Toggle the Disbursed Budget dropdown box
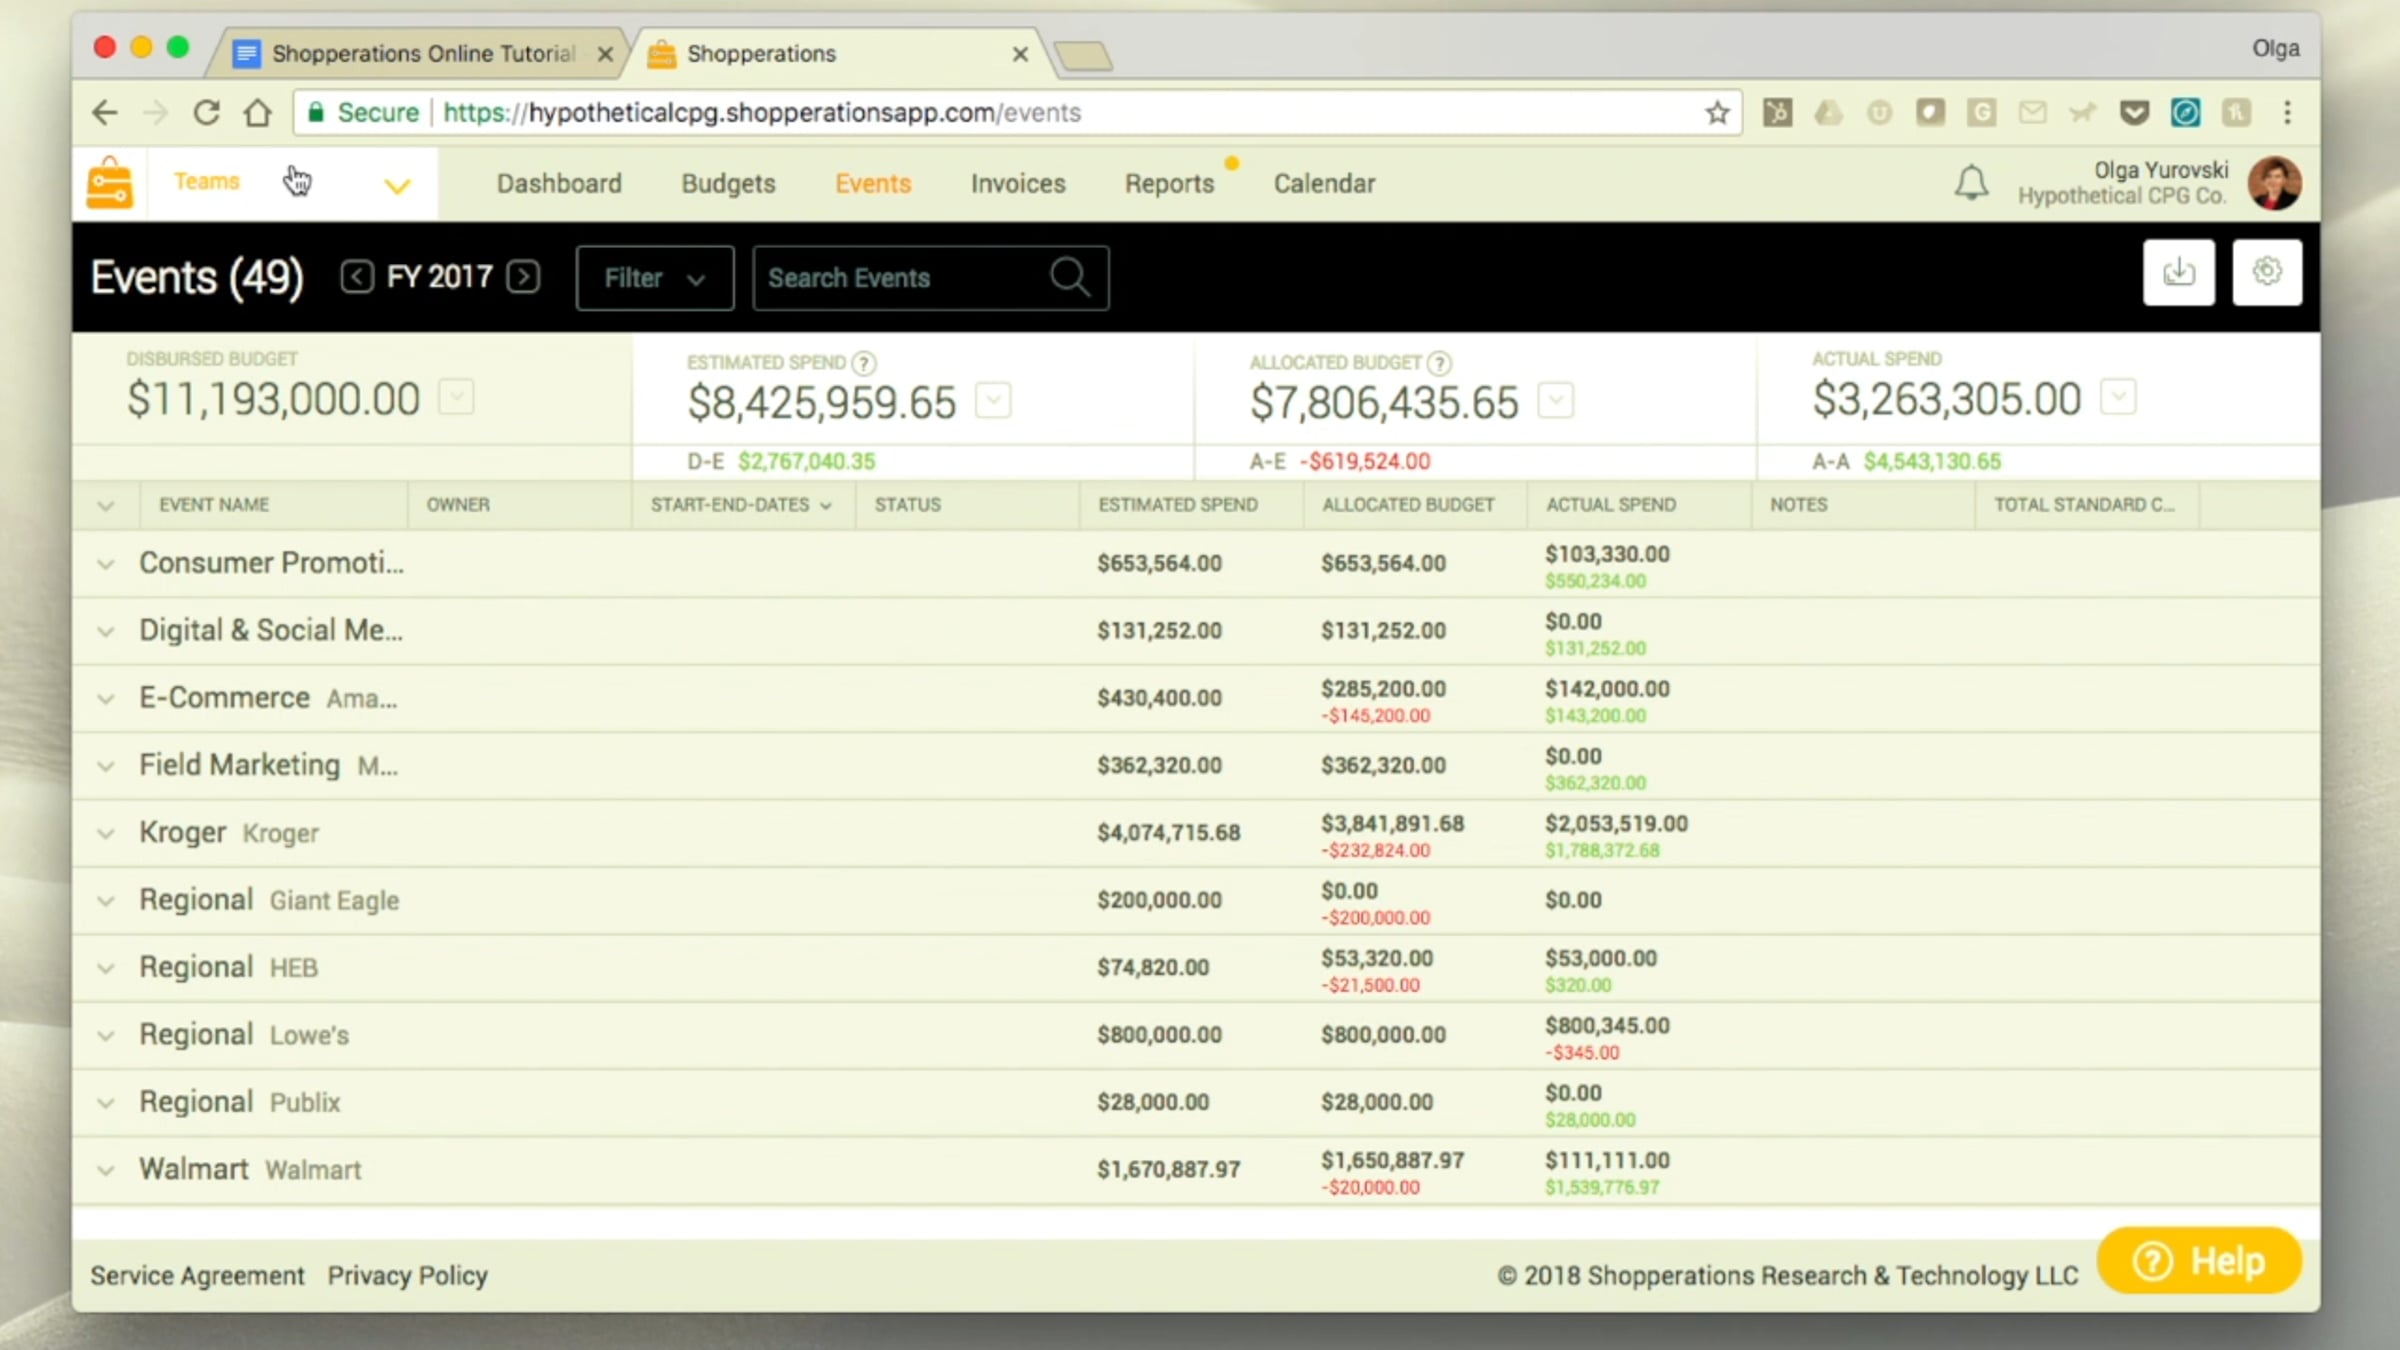Screen dimensions: 2400x1350 point(456,397)
